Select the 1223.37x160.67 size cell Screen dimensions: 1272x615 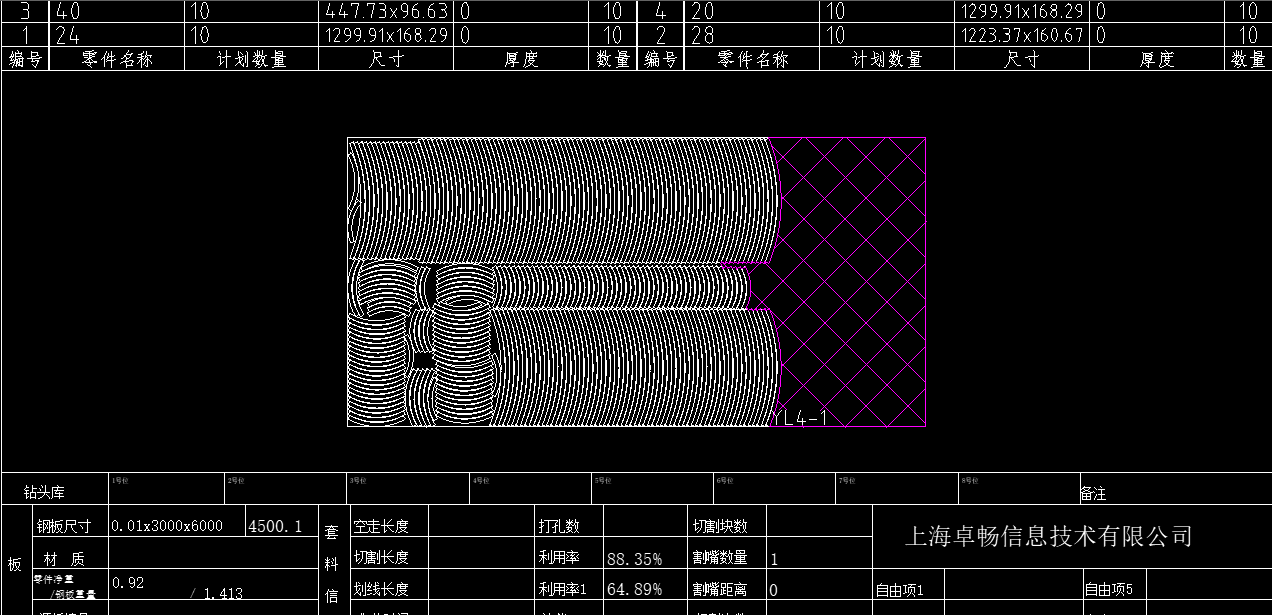pos(1022,36)
